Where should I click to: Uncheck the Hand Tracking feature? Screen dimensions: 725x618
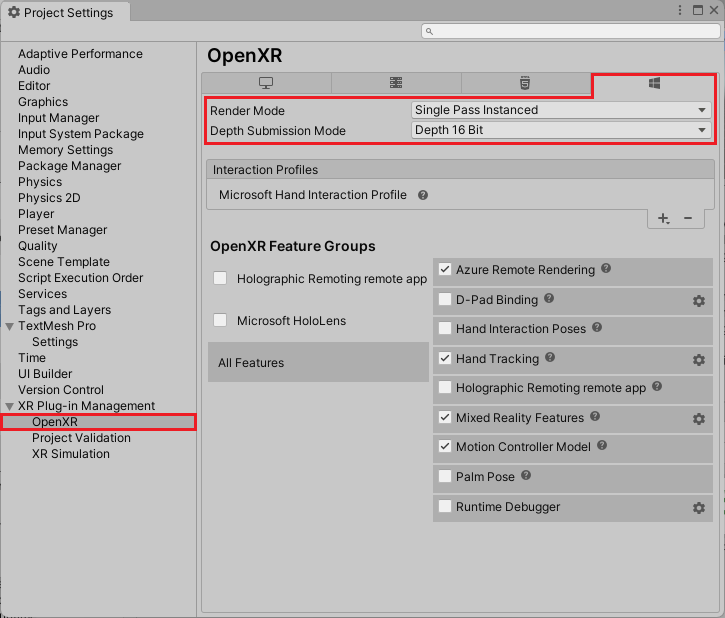[x=445, y=358]
